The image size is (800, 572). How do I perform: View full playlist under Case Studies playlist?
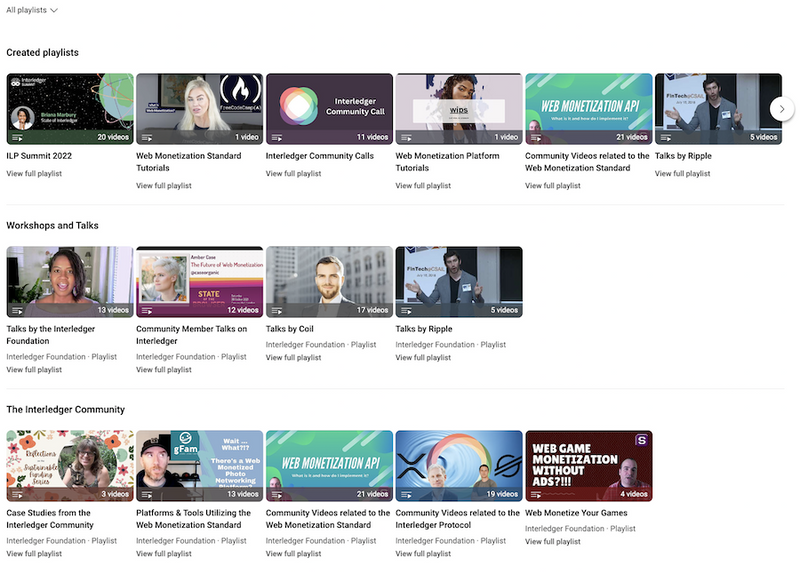[x=34, y=553]
